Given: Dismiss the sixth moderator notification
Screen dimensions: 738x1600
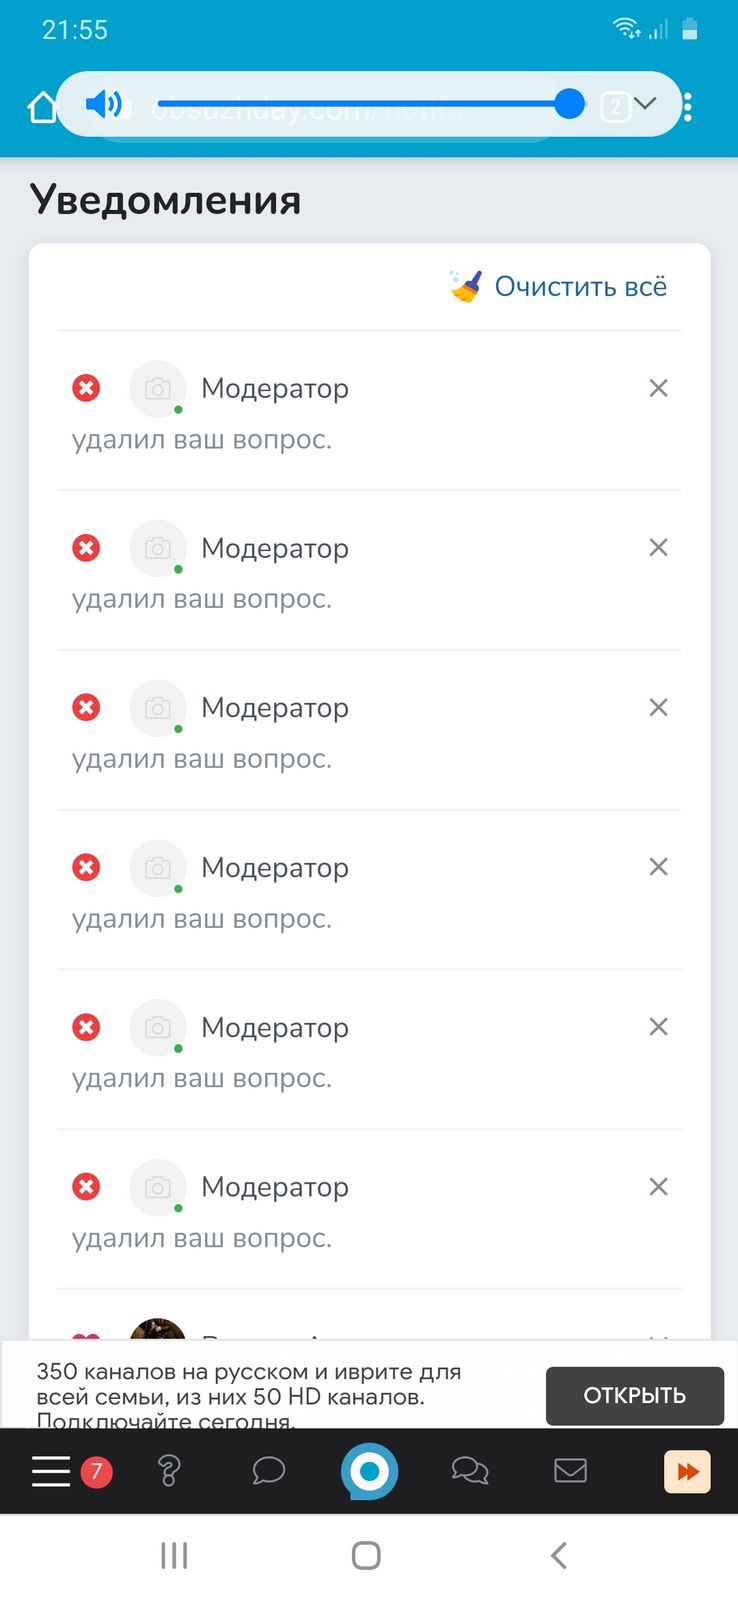Looking at the screenshot, I should pyautogui.click(x=658, y=1187).
